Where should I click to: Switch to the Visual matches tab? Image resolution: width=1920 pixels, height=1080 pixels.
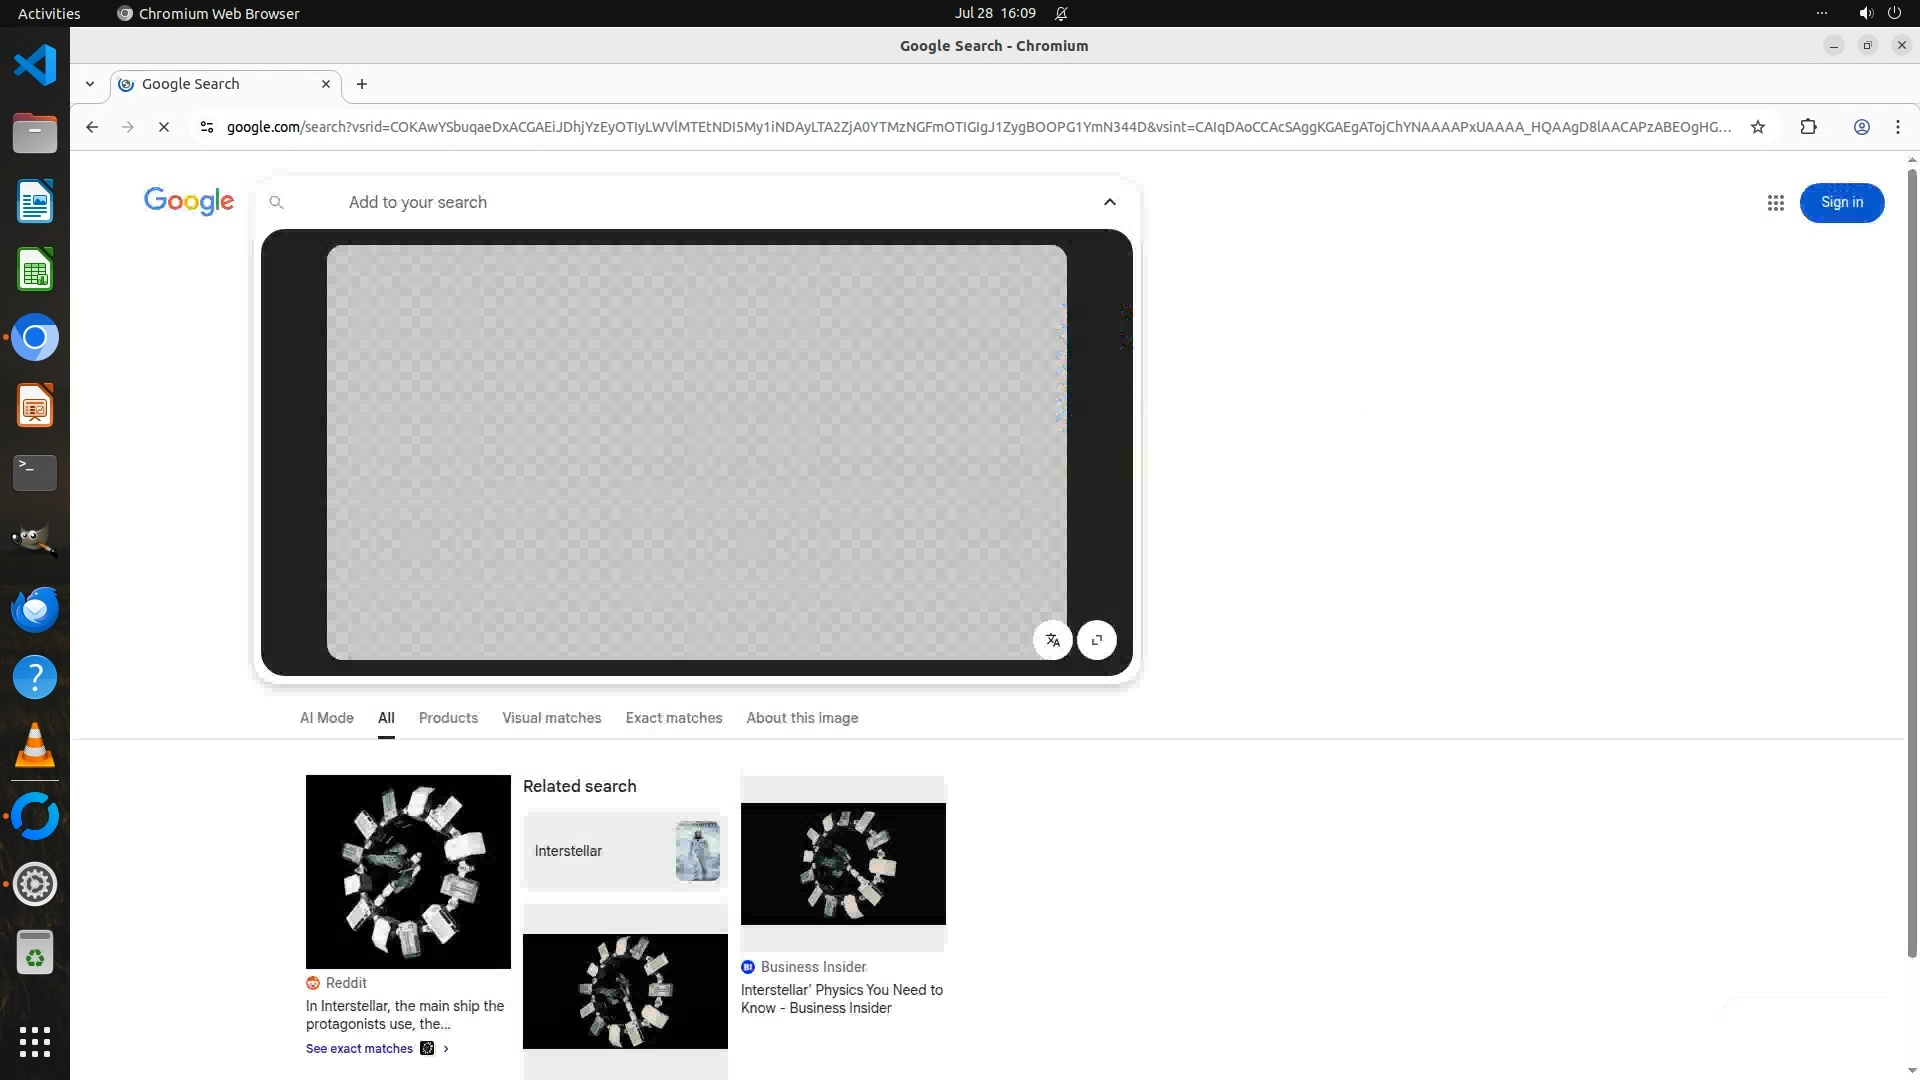tap(551, 718)
